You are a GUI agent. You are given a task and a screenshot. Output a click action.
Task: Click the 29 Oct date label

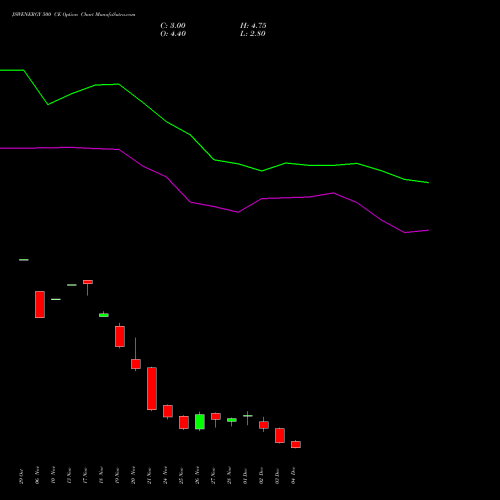21,477
